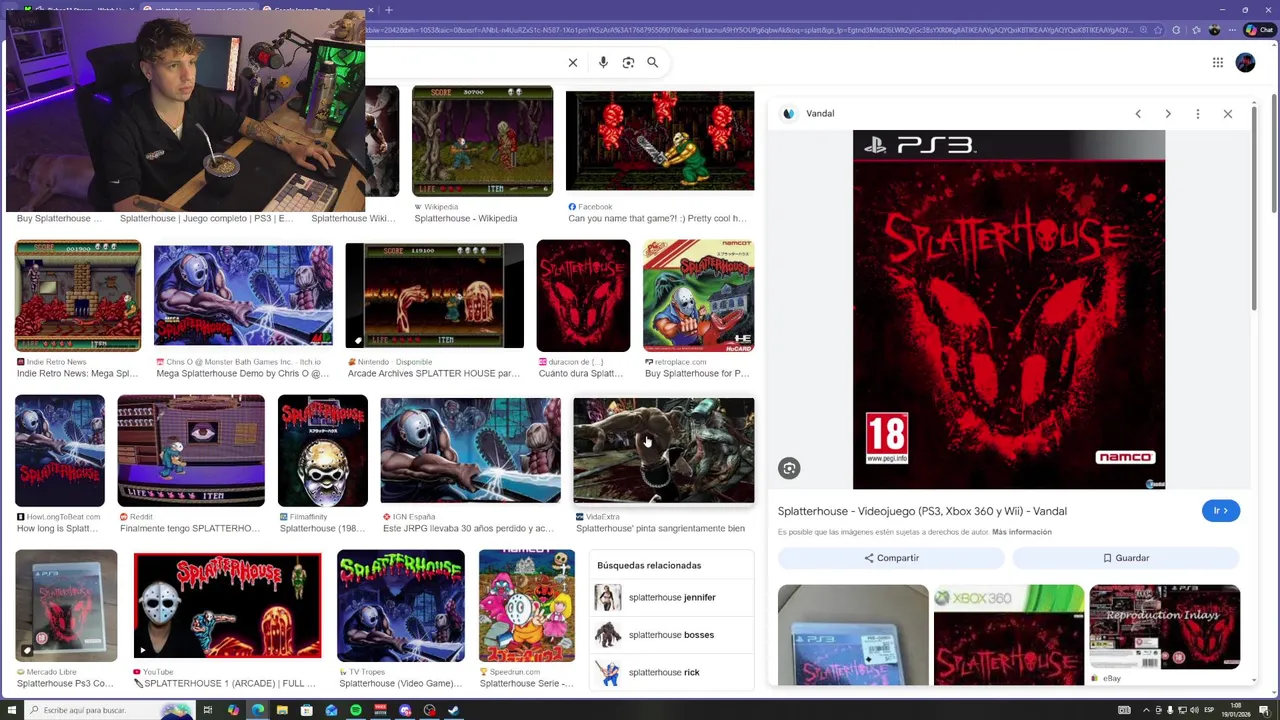Select related search 'splatterhouse bosses'
Image resolution: width=1280 pixels, height=720 pixels.
[671, 635]
